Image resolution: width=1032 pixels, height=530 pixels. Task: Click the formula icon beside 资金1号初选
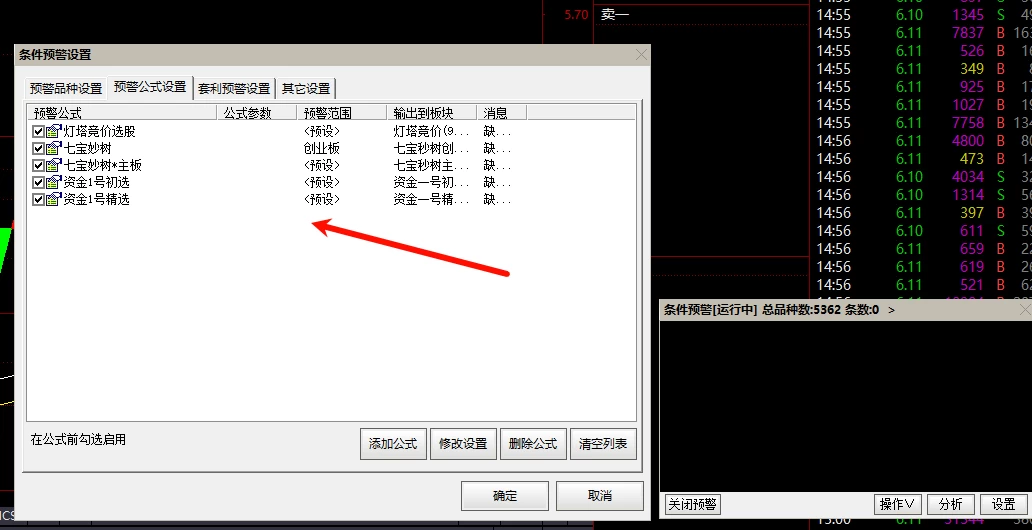(x=53, y=182)
